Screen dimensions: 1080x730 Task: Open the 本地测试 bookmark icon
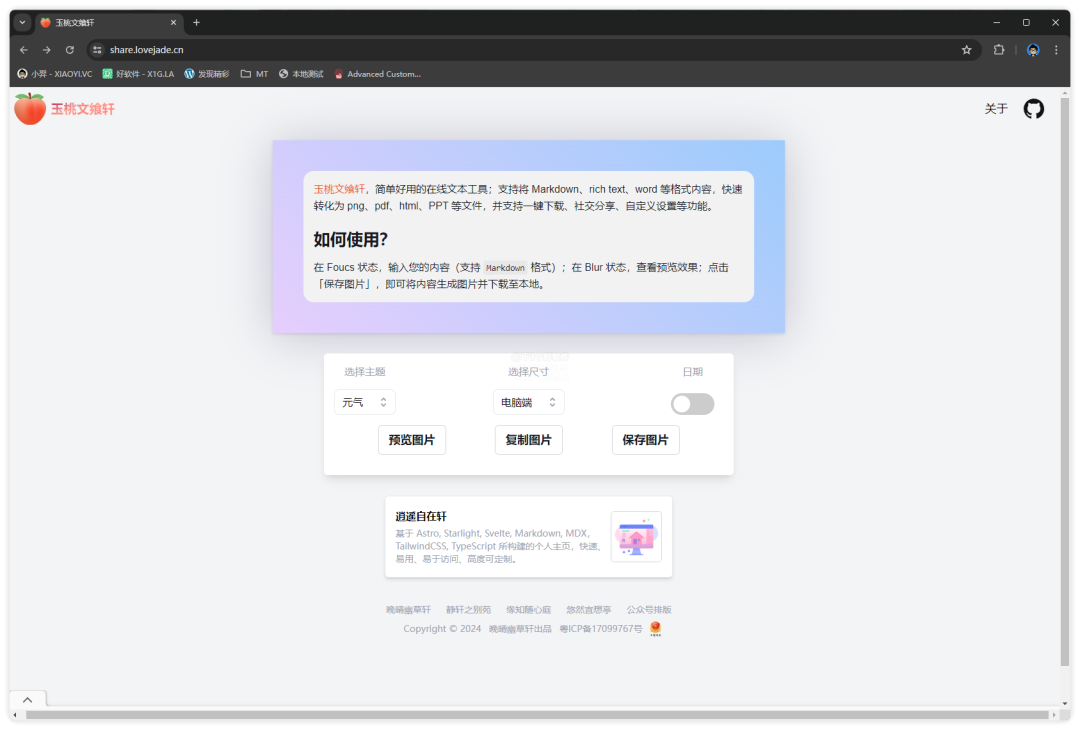284,73
